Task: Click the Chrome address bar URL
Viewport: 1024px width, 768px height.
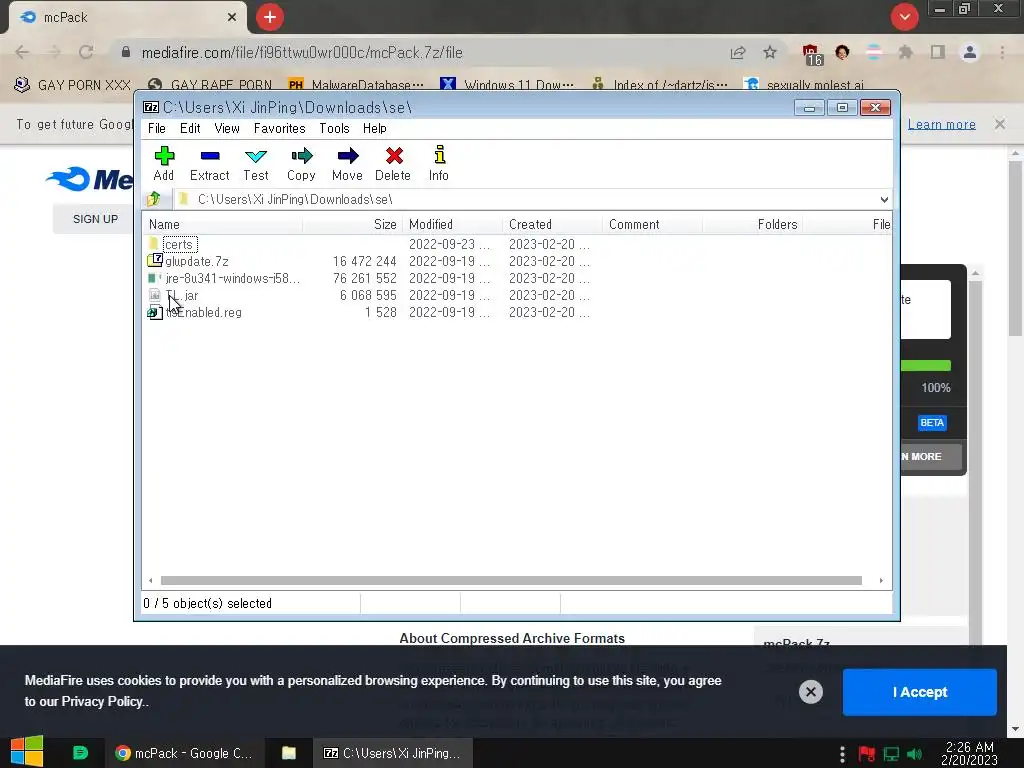Action: click(302, 52)
